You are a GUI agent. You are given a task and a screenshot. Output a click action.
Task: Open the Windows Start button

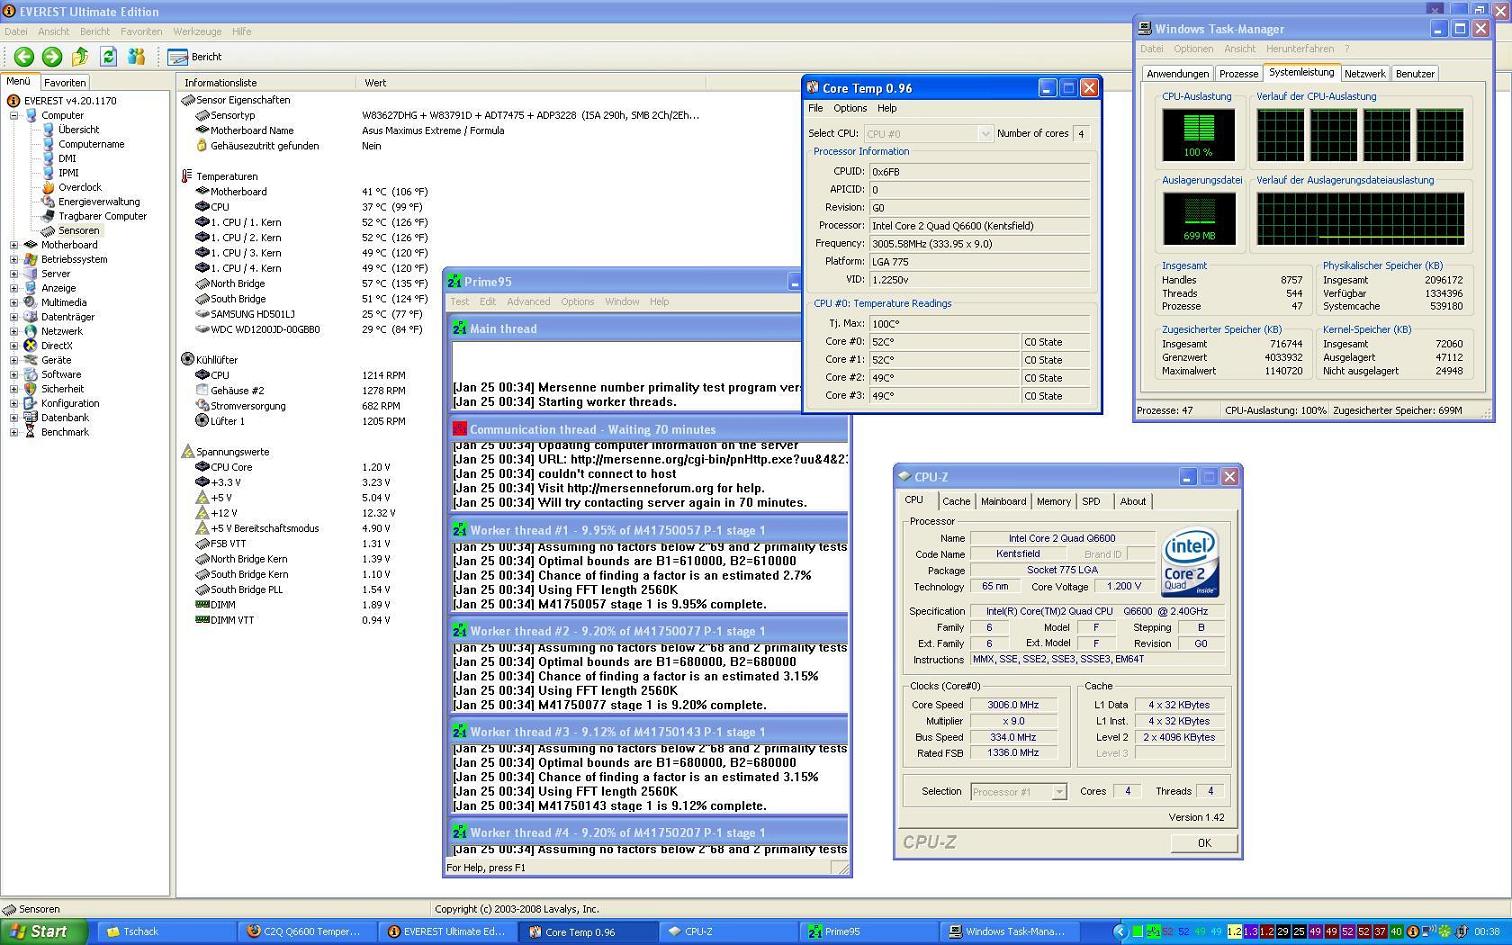(43, 932)
